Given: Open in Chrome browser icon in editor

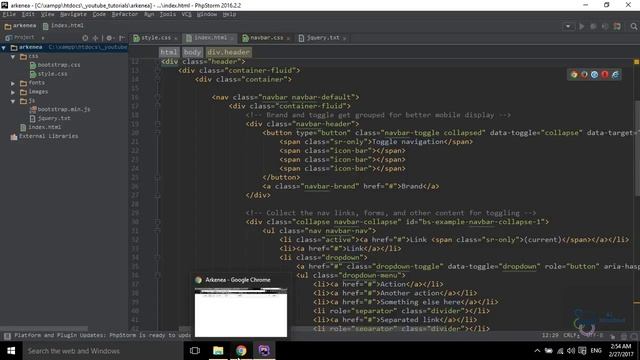Looking at the screenshot, I should tap(574, 74).
